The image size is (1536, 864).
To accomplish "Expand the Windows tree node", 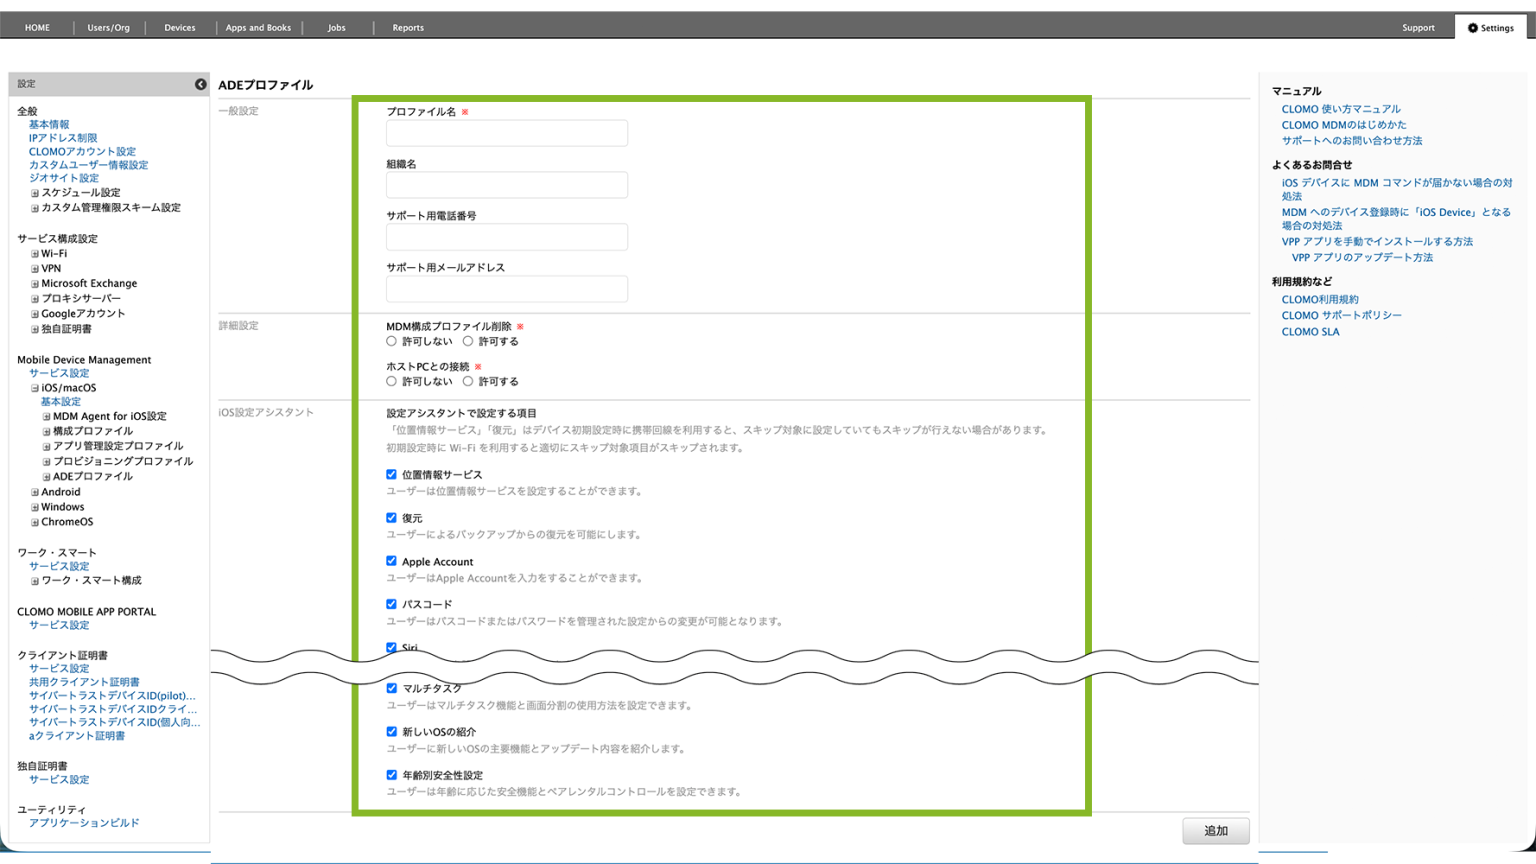I will coord(34,507).
